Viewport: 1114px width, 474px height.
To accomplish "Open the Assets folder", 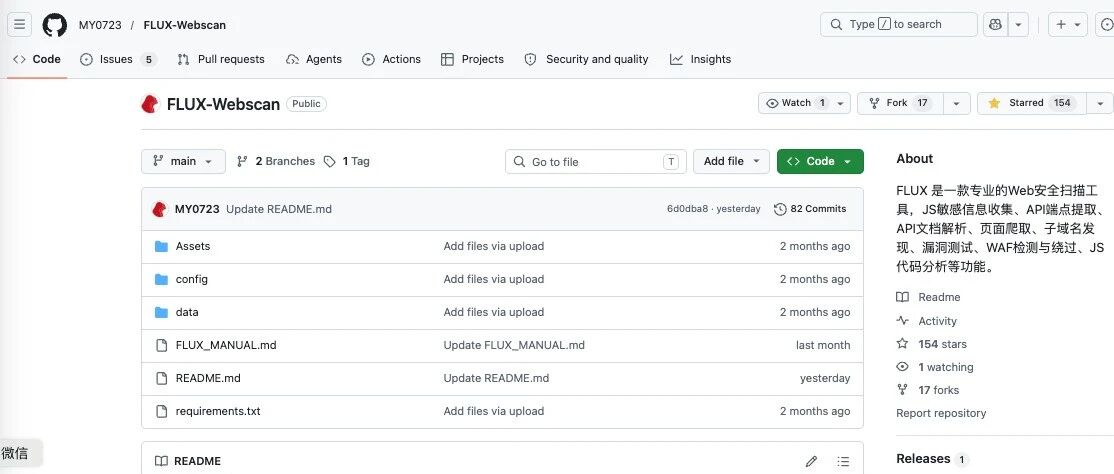I will 193,247.
